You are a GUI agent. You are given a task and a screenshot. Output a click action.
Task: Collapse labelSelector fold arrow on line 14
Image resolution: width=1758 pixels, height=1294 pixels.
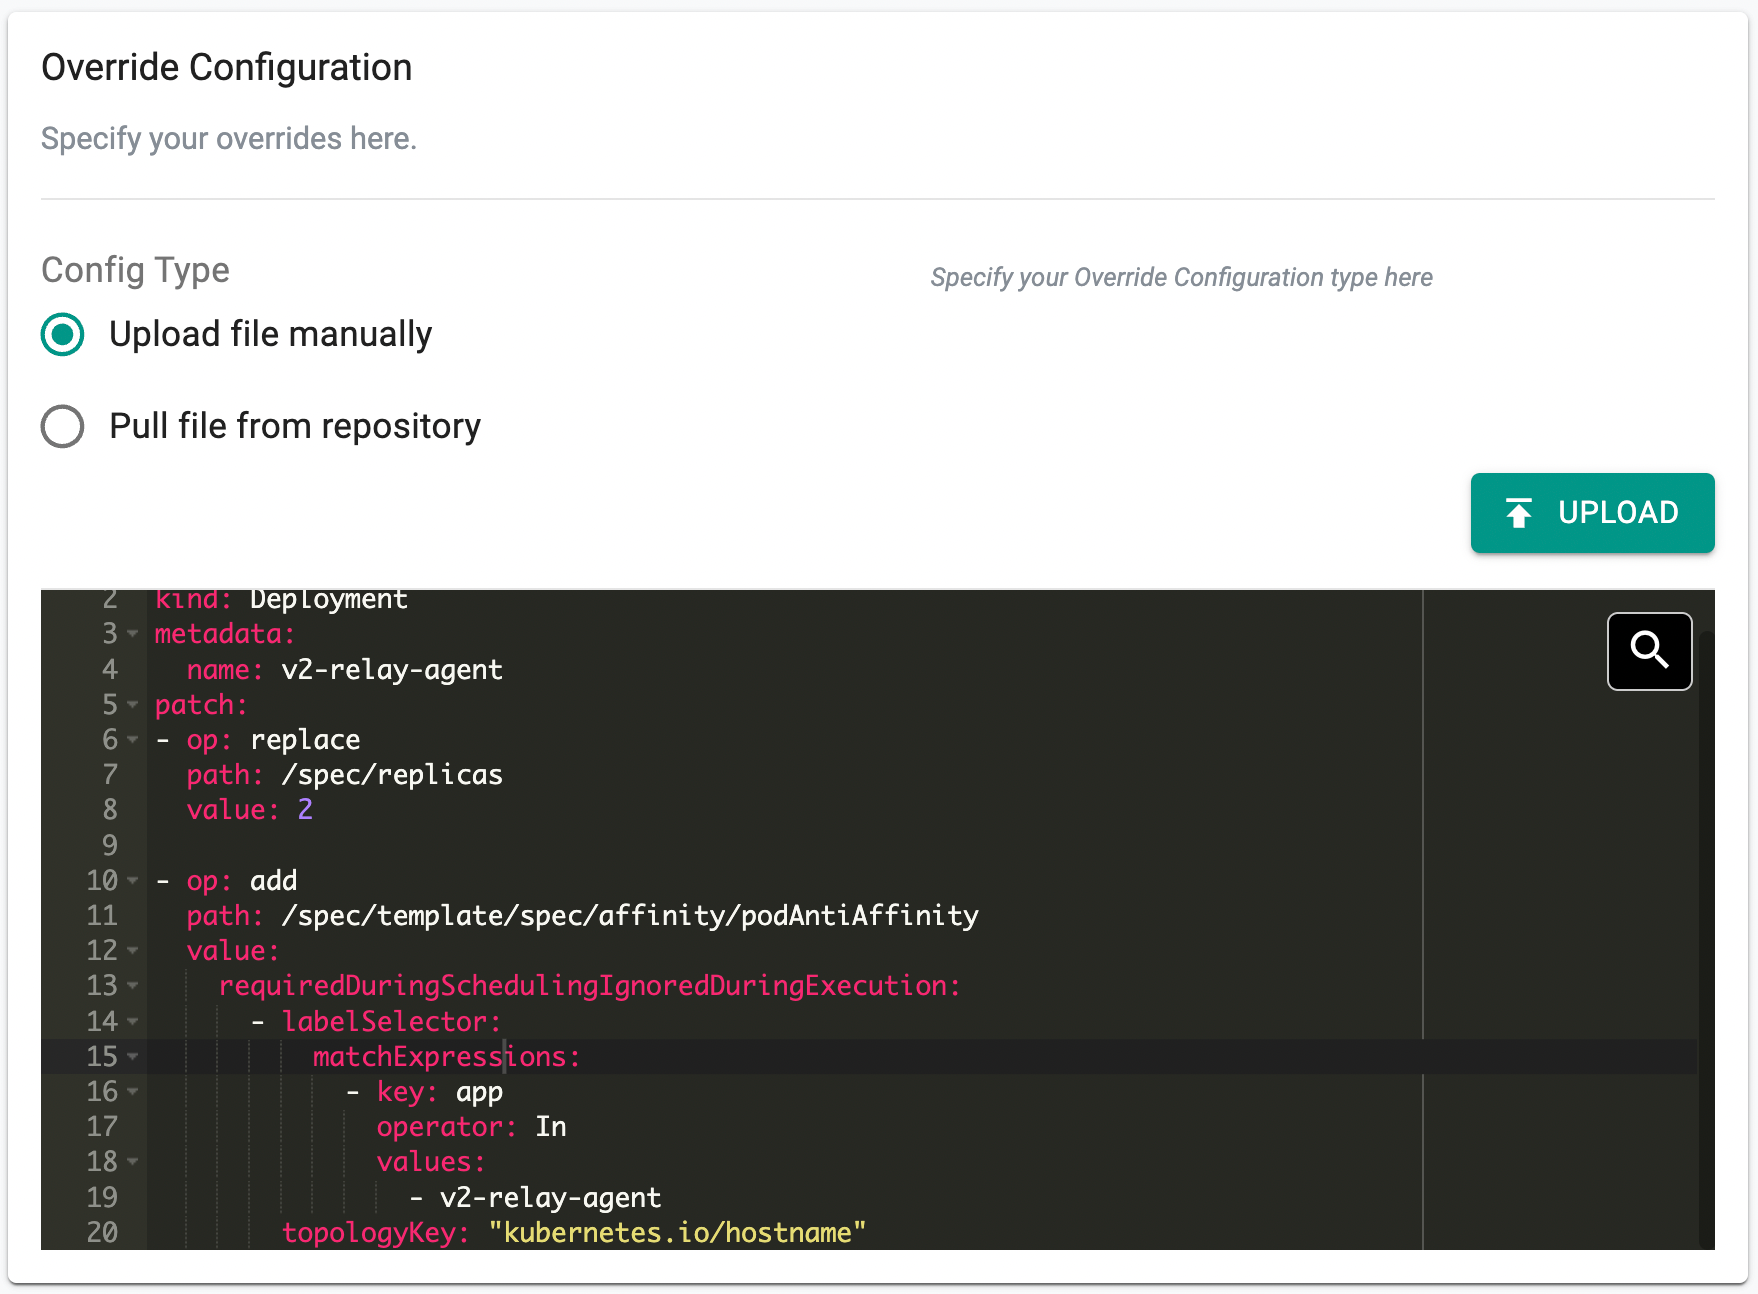133,1022
